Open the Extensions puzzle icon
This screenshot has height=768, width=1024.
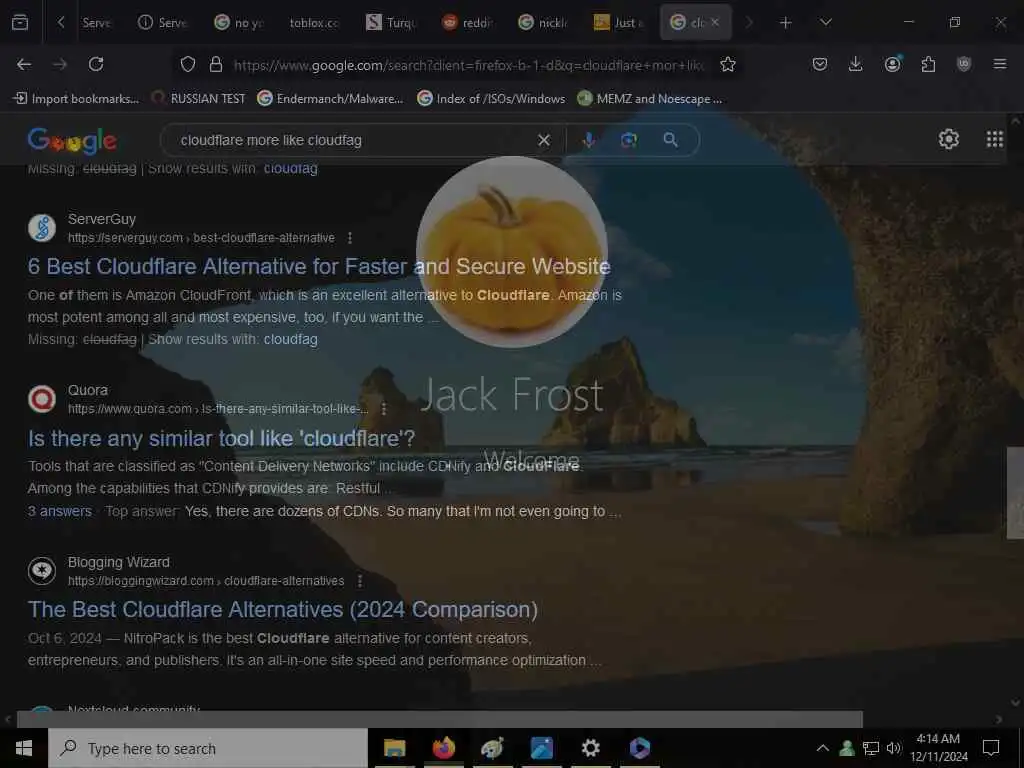pyautogui.click(x=928, y=64)
